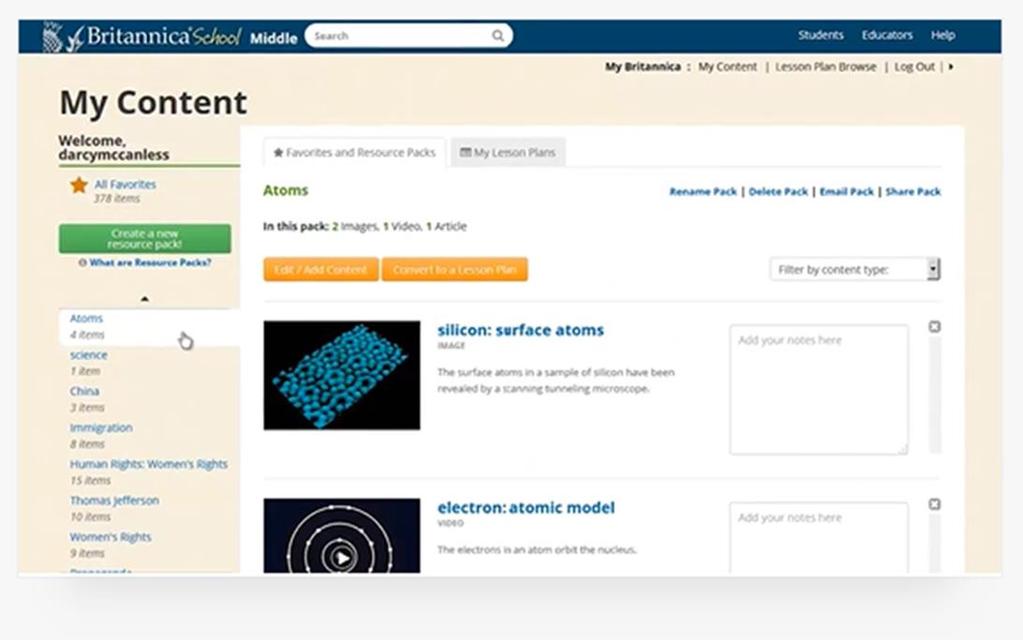
Task: Open the Educators menu
Action: (x=887, y=35)
